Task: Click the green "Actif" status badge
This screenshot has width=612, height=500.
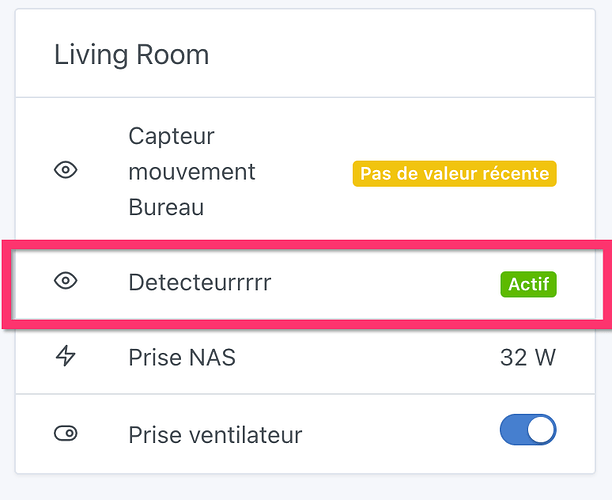Action: click(x=528, y=284)
